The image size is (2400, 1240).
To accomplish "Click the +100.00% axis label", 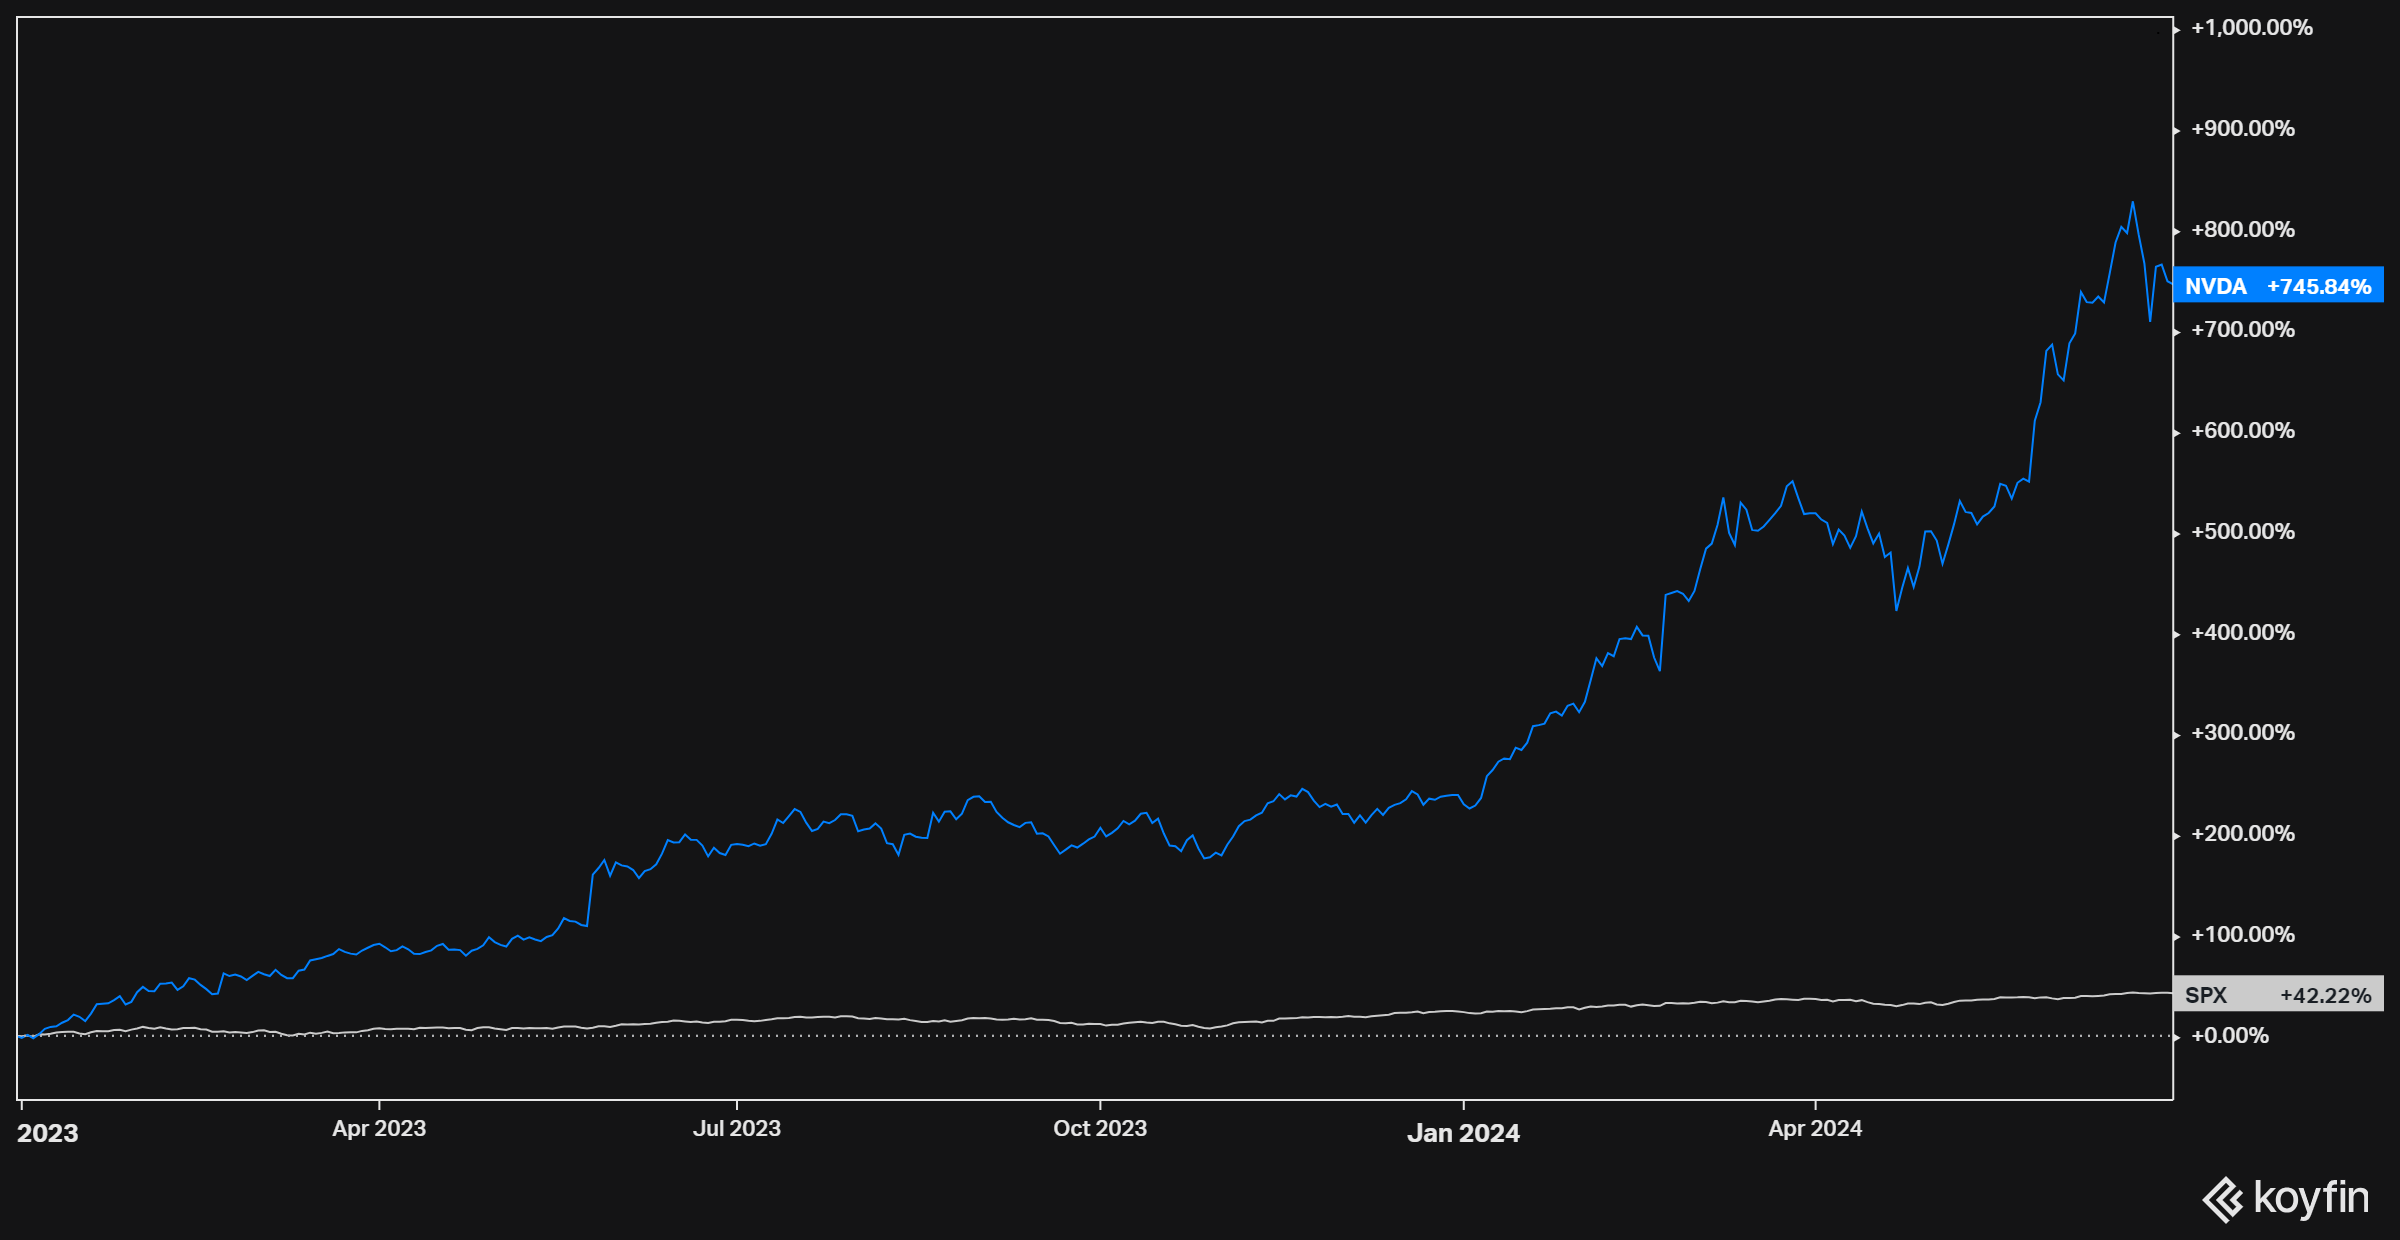I will click(2243, 935).
